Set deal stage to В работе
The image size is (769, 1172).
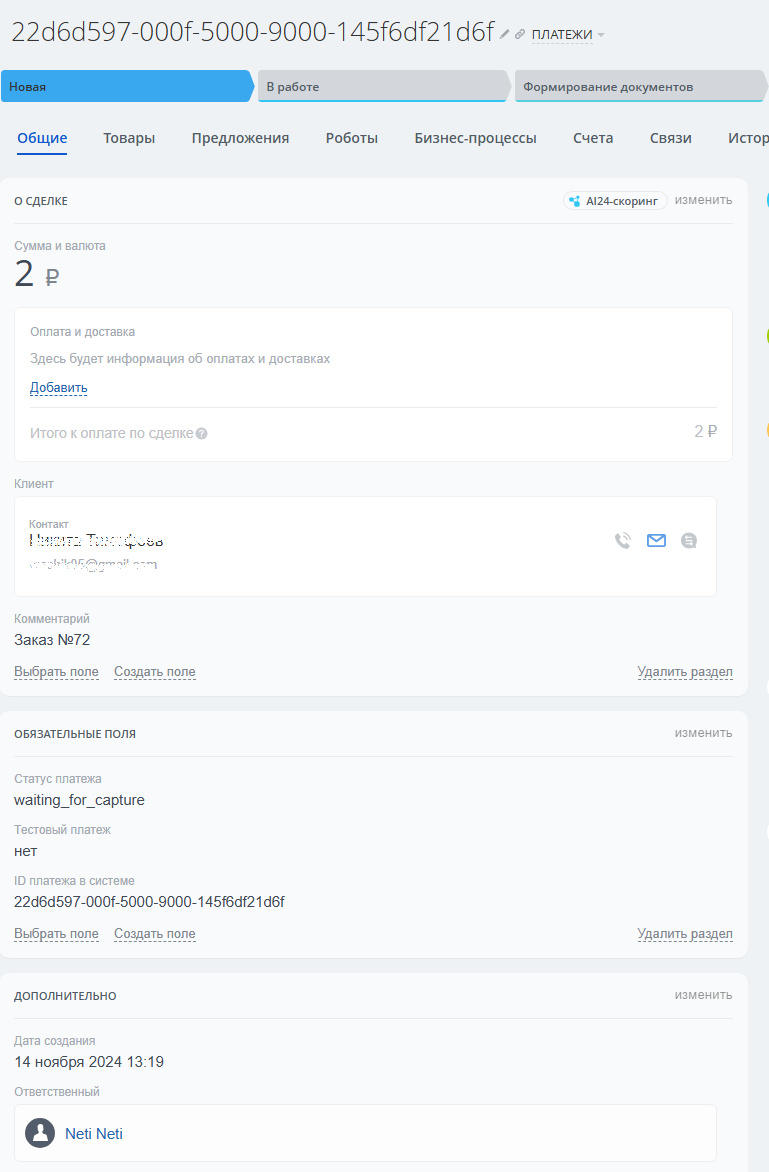[x=383, y=87]
